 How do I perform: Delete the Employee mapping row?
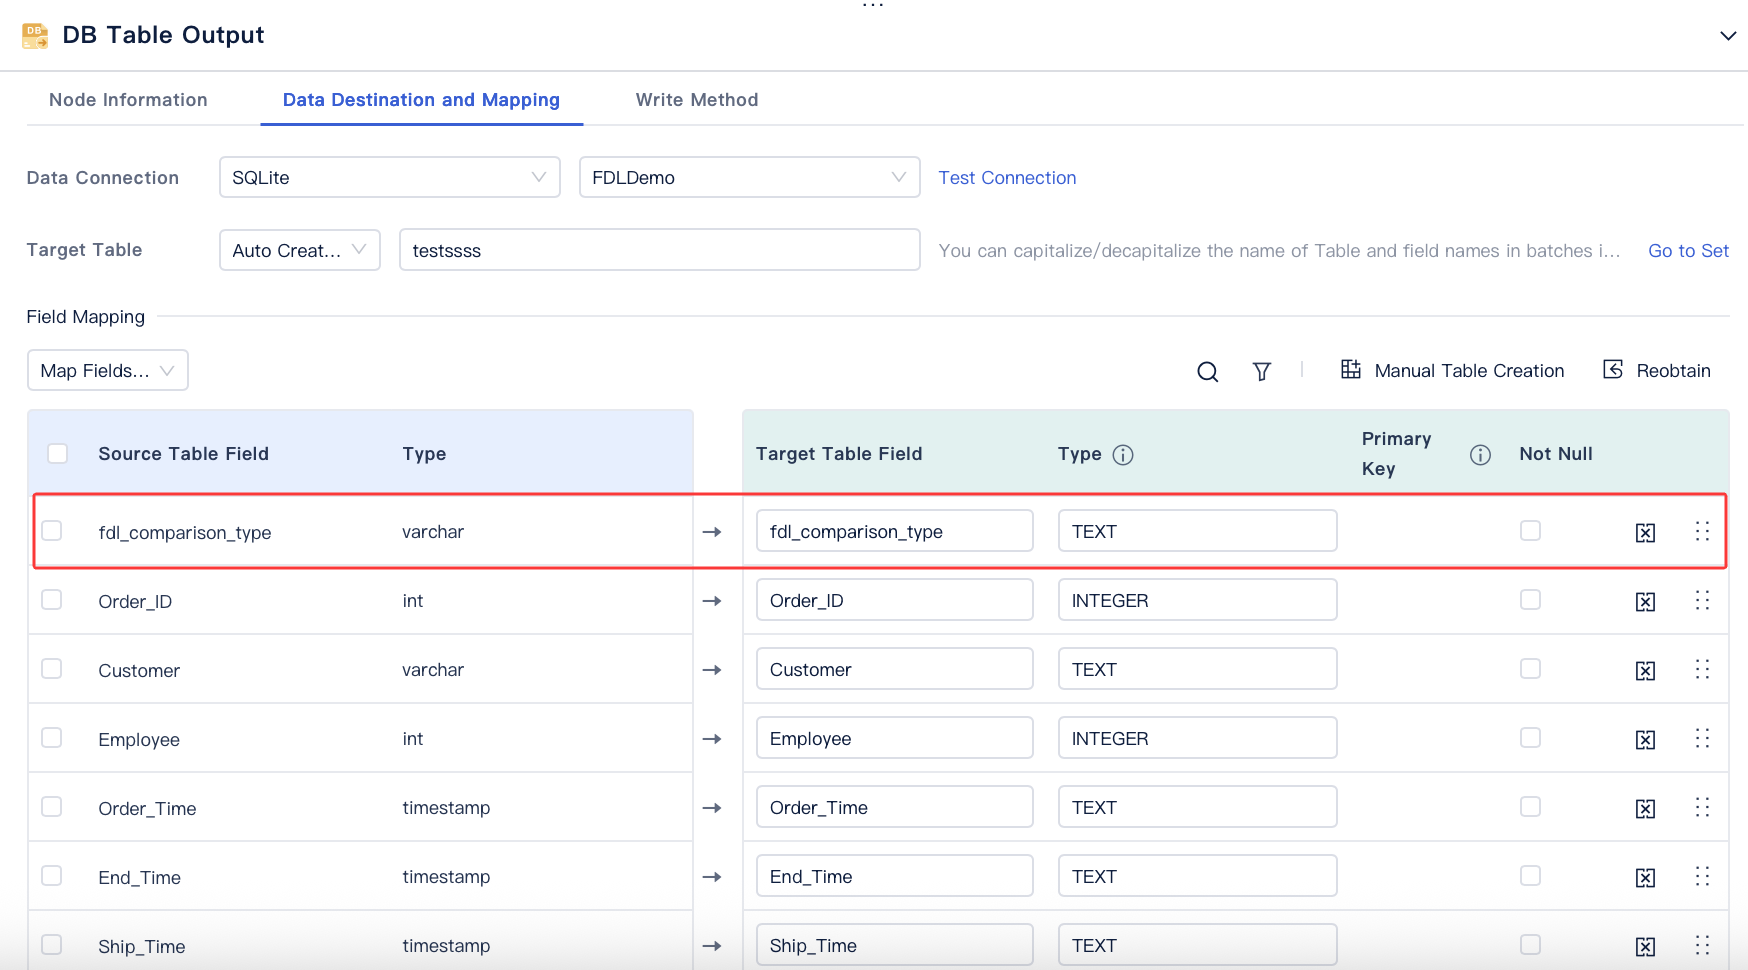coord(1645,739)
